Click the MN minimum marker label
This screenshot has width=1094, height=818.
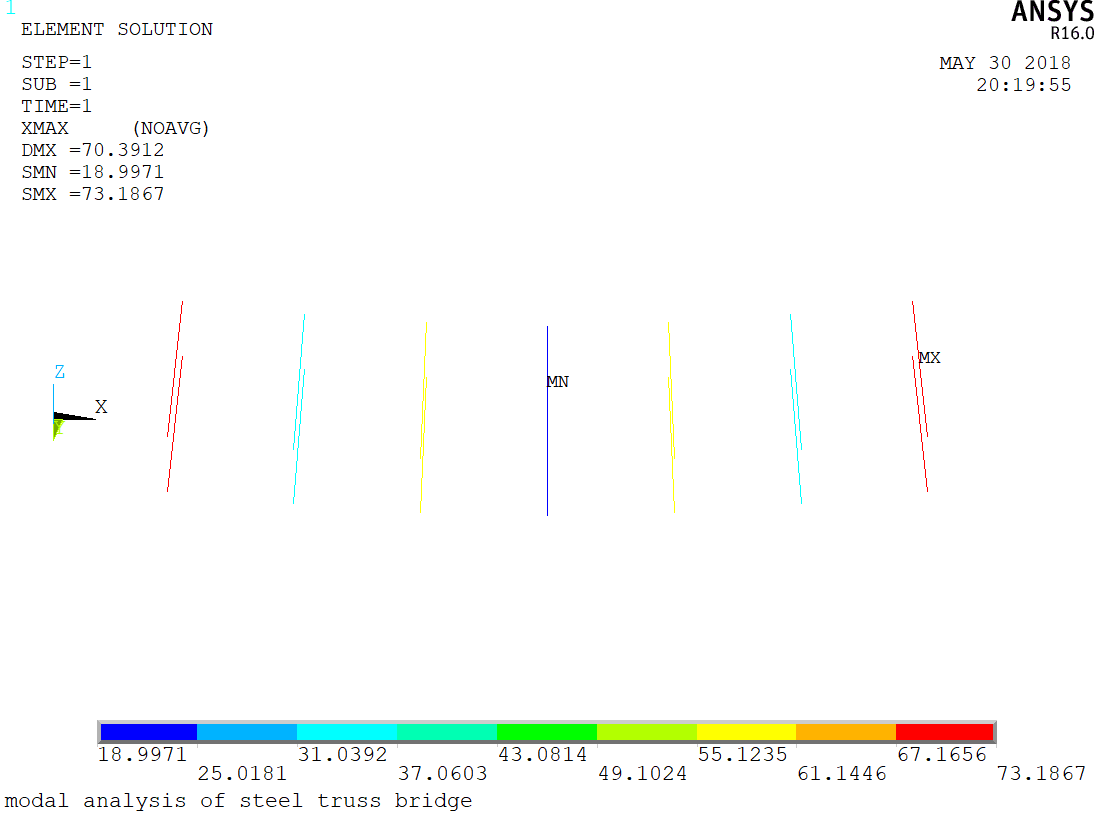557,381
